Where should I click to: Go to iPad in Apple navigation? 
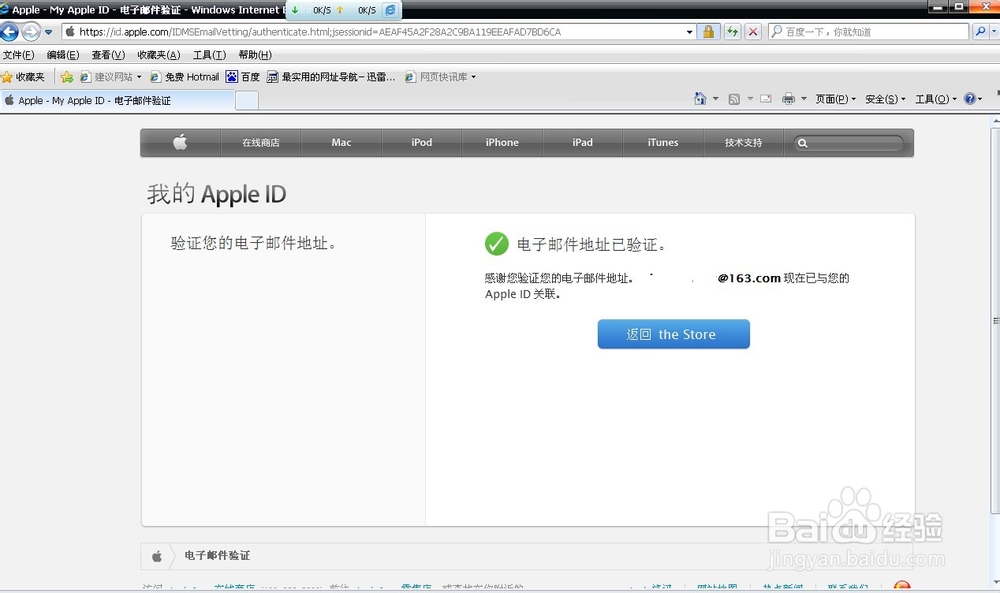point(582,142)
